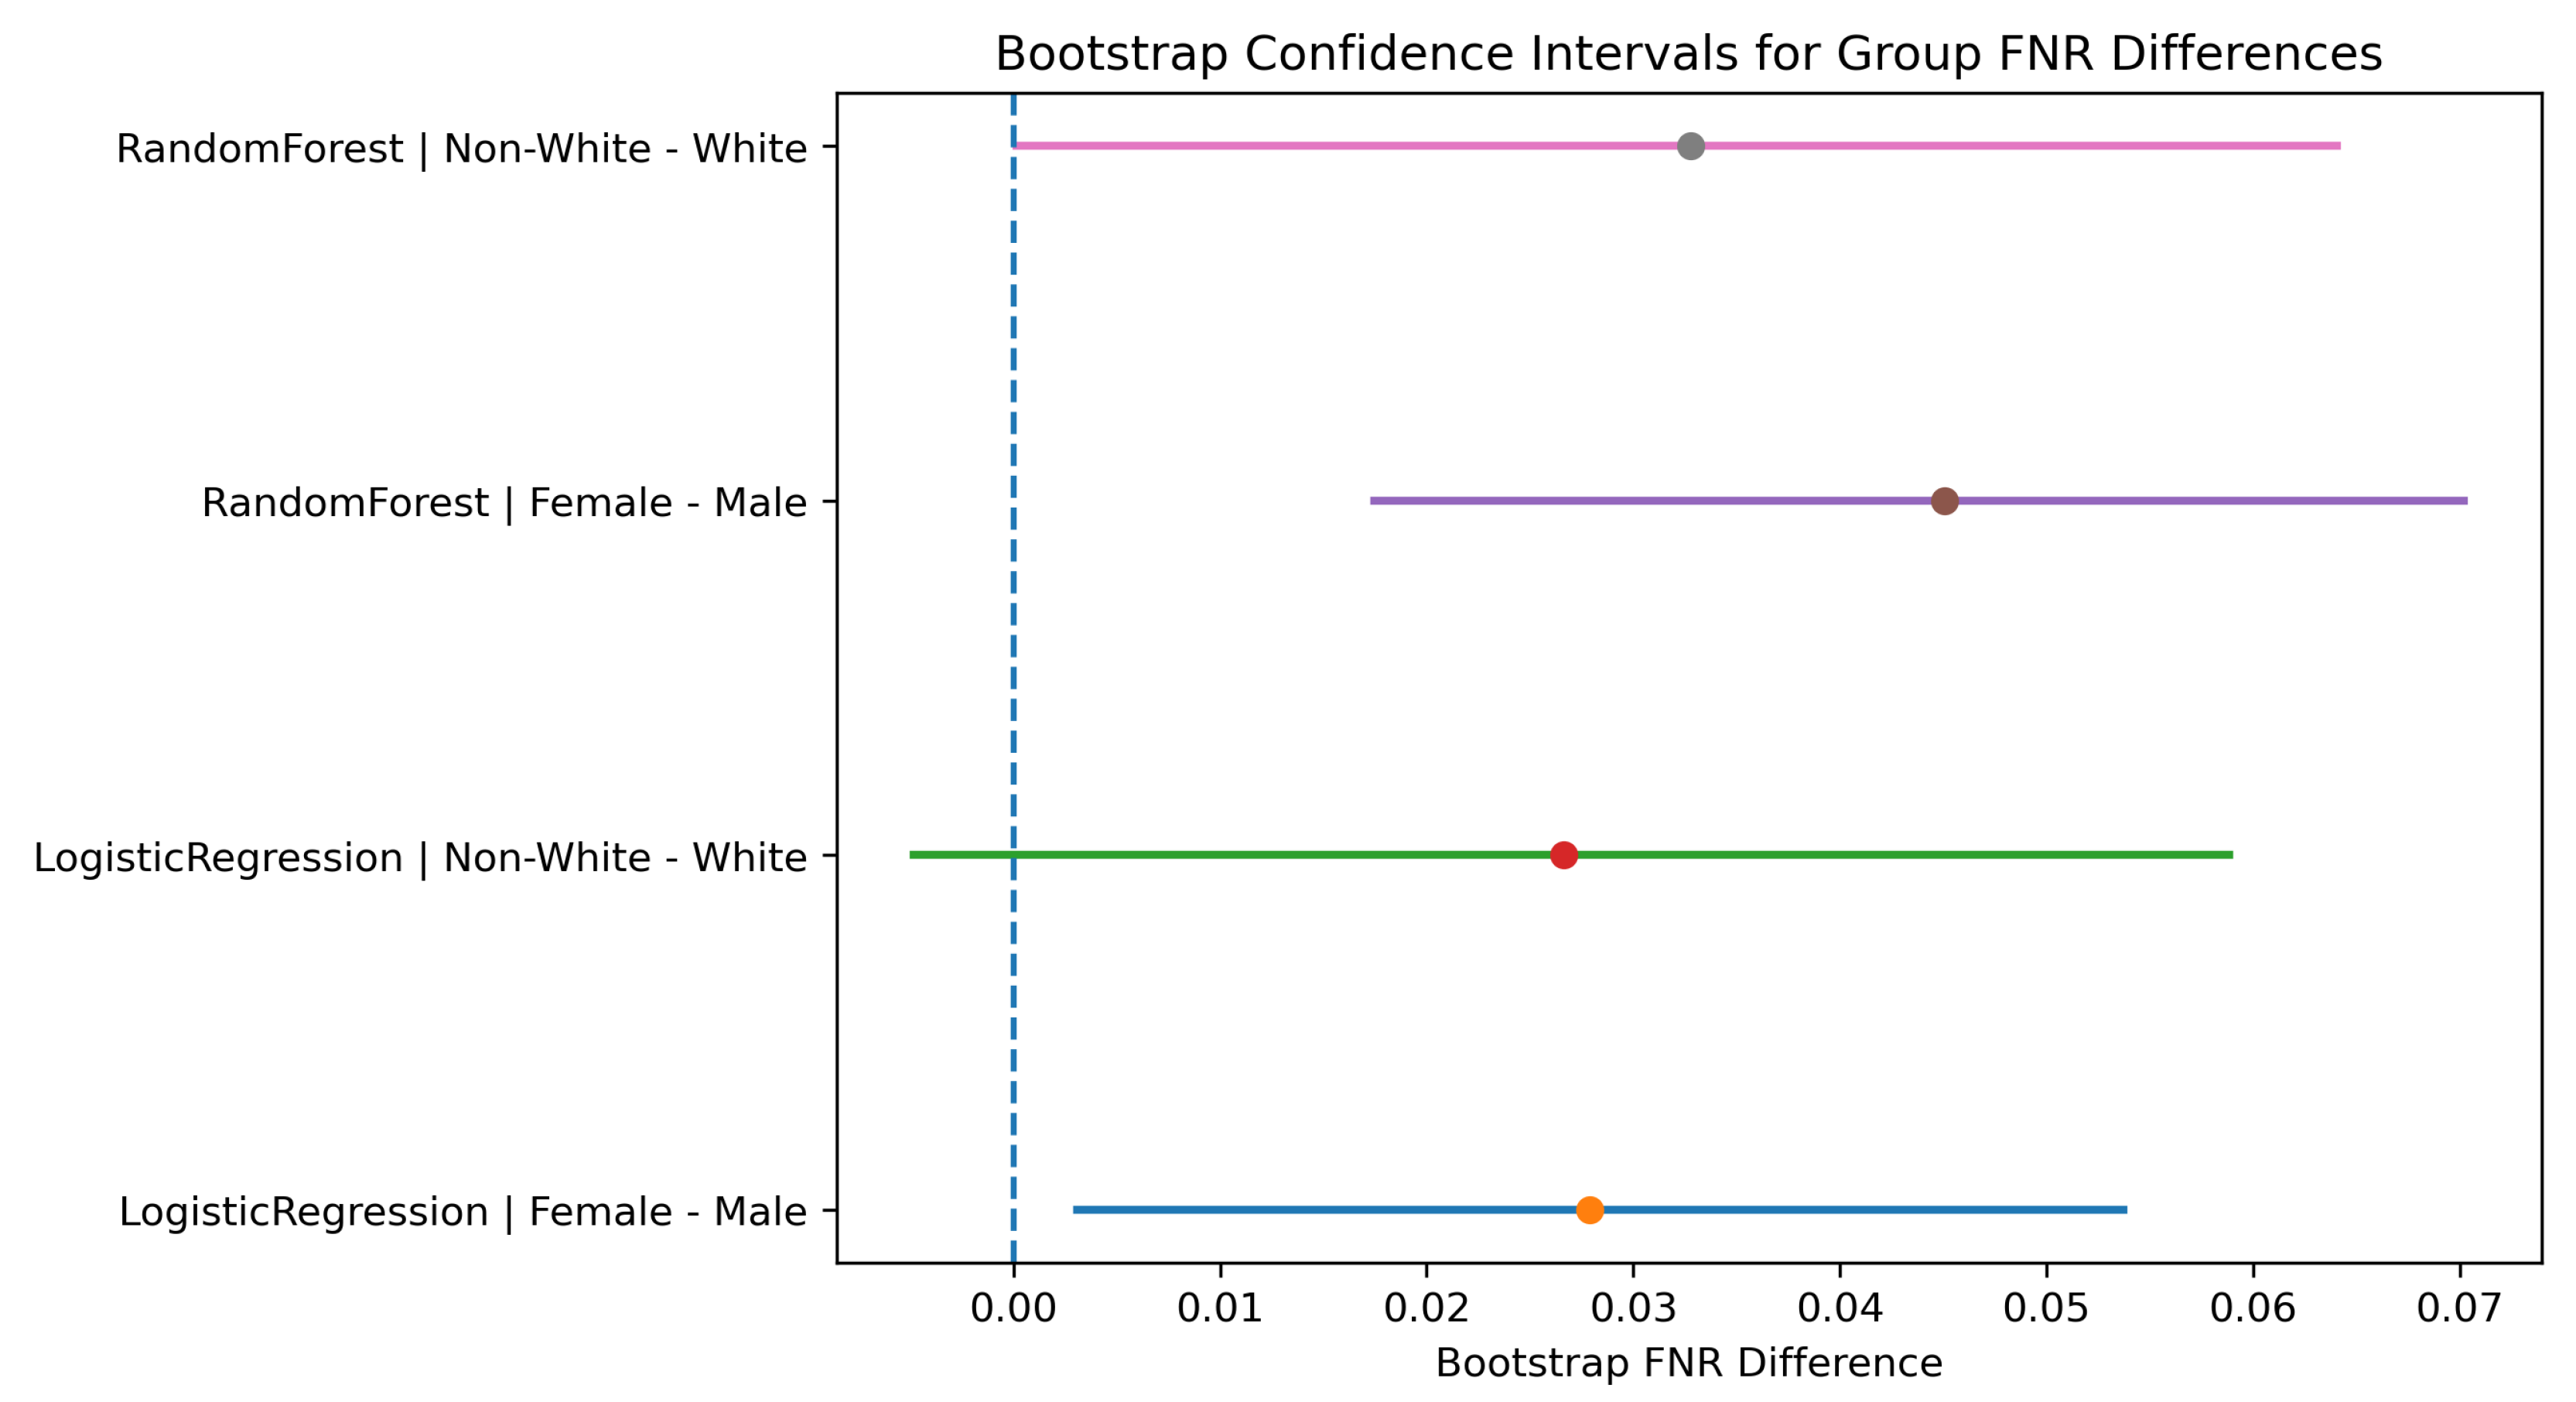
Task: Click the x-axis tick label 0.04
Action: [1840, 1308]
